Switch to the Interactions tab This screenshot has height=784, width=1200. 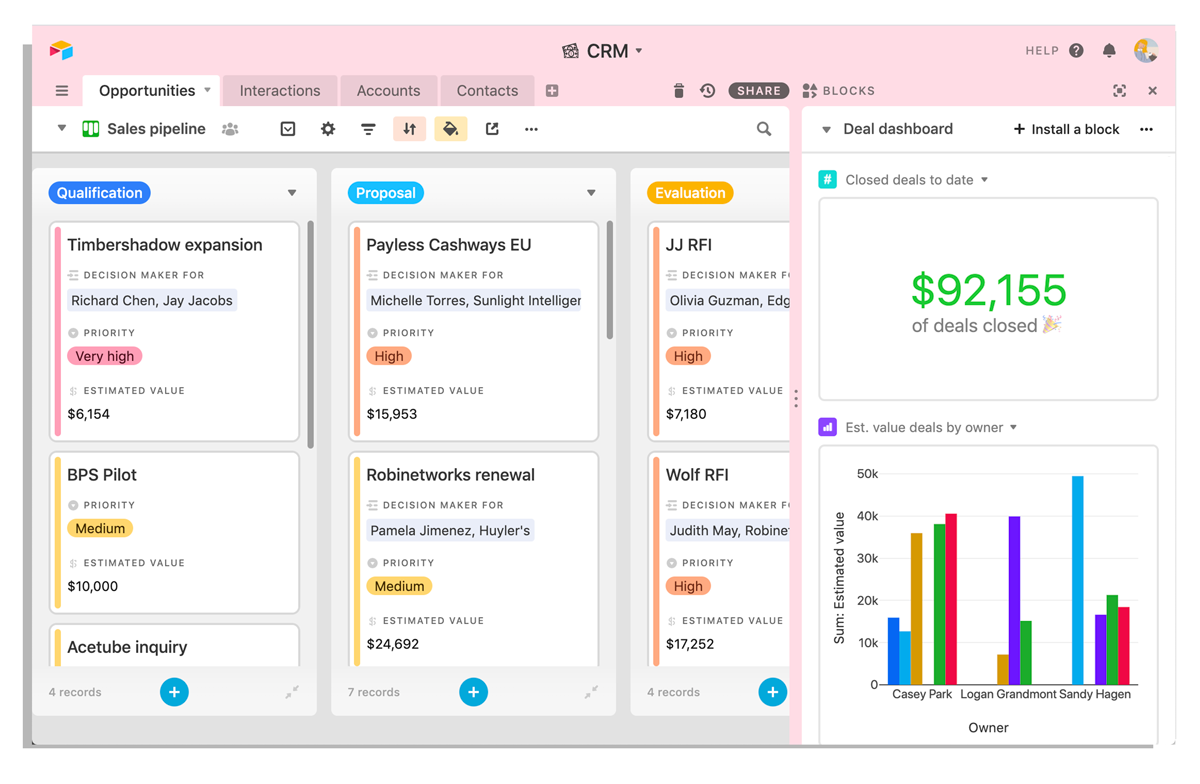coord(280,90)
